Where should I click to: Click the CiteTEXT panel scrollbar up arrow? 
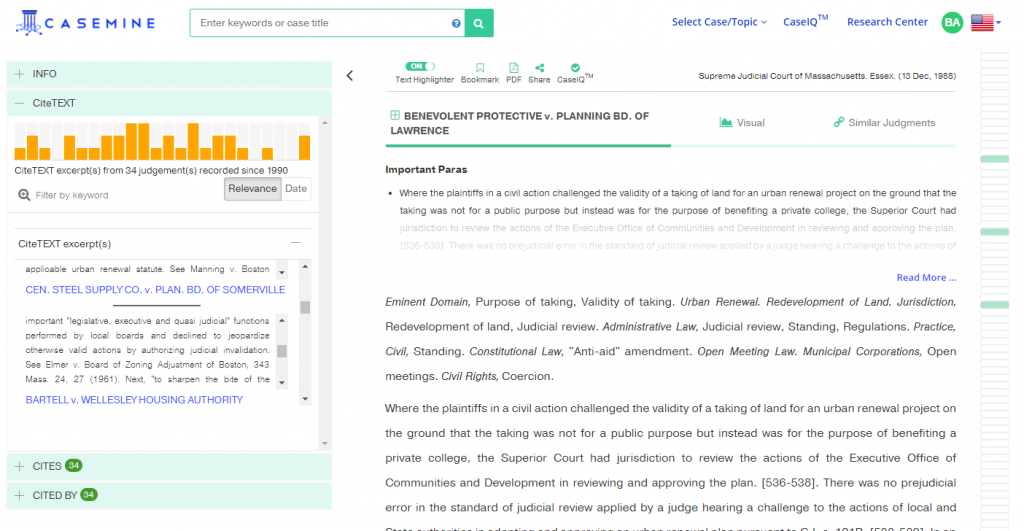point(325,123)
